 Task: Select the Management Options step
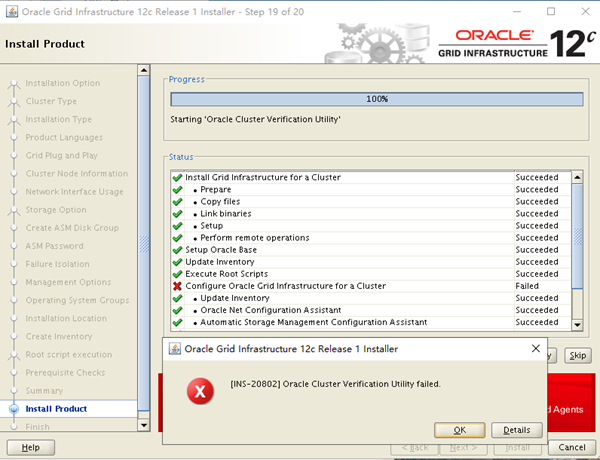pos(68,282)
